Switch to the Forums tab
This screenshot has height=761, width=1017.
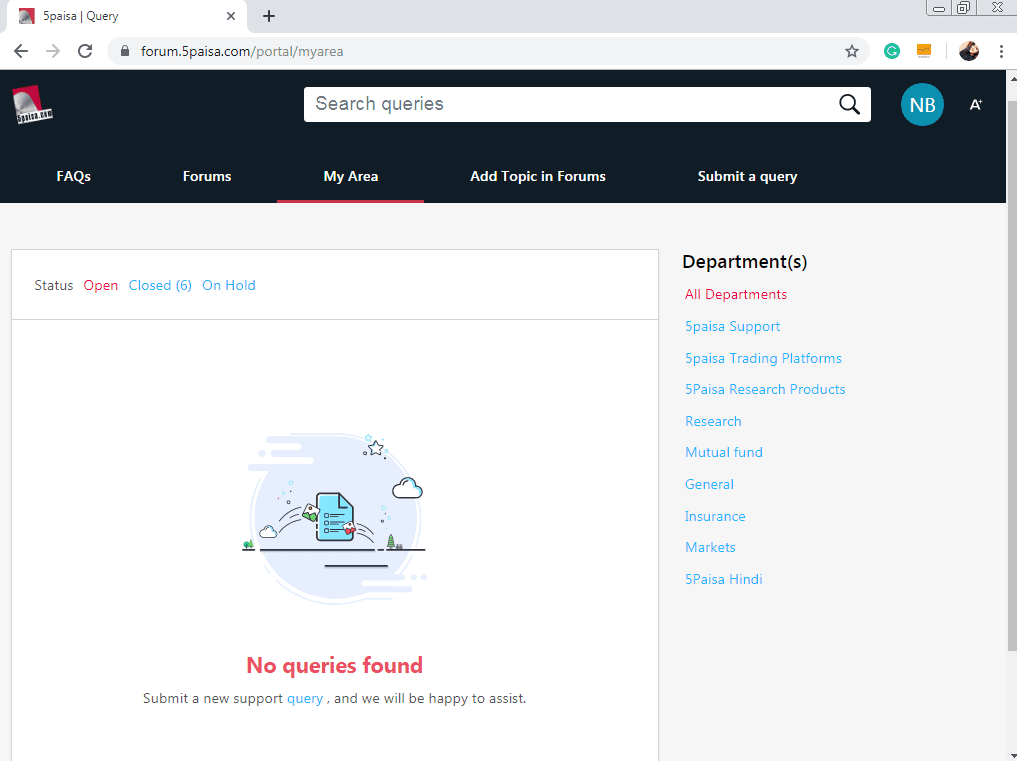pyautogui.click(x=207, y=176)
